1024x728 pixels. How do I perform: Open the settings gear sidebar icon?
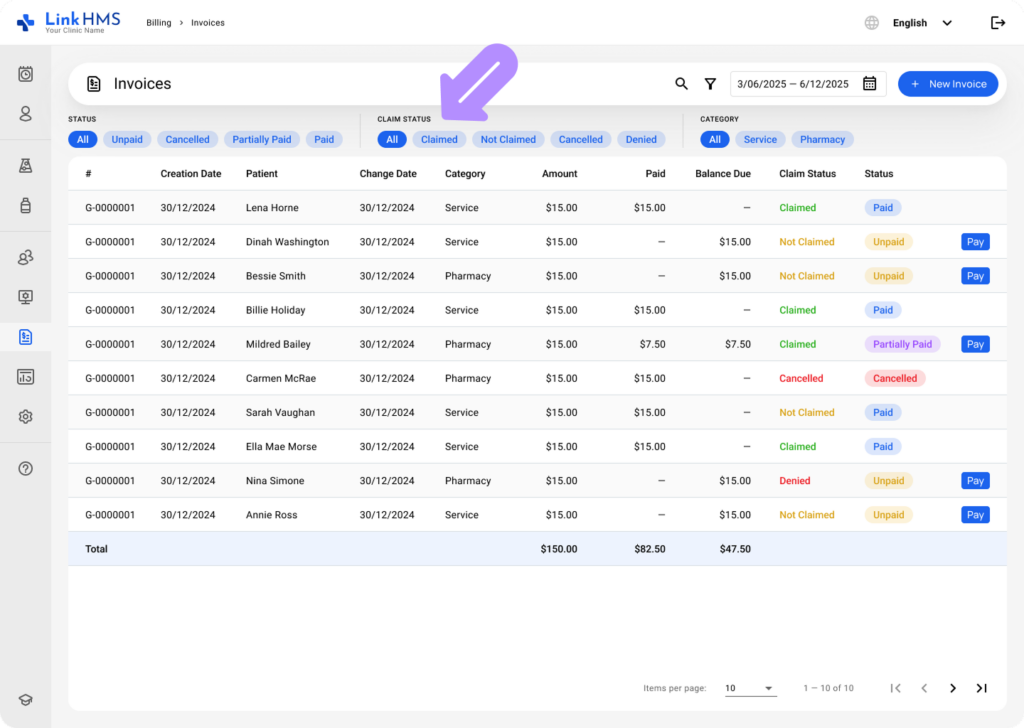[25, 417]
